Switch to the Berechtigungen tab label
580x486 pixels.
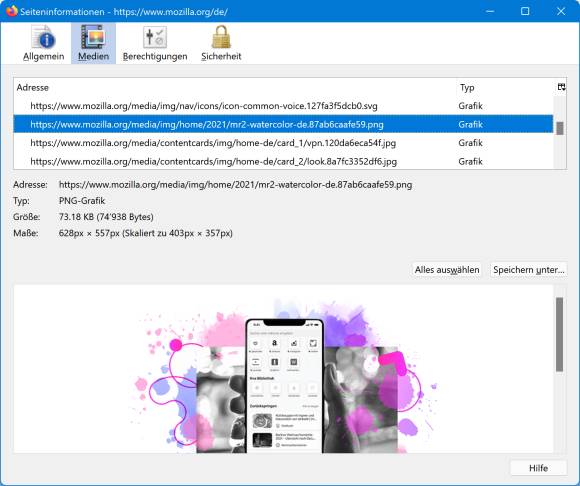pyautogui.click(x=155, y=57)
